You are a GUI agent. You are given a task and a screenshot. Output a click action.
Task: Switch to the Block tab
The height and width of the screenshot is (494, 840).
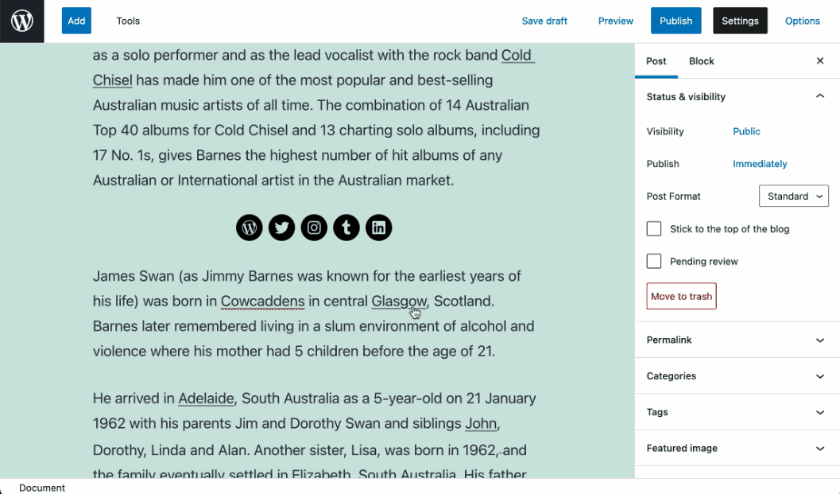click(x=701, y=61)
